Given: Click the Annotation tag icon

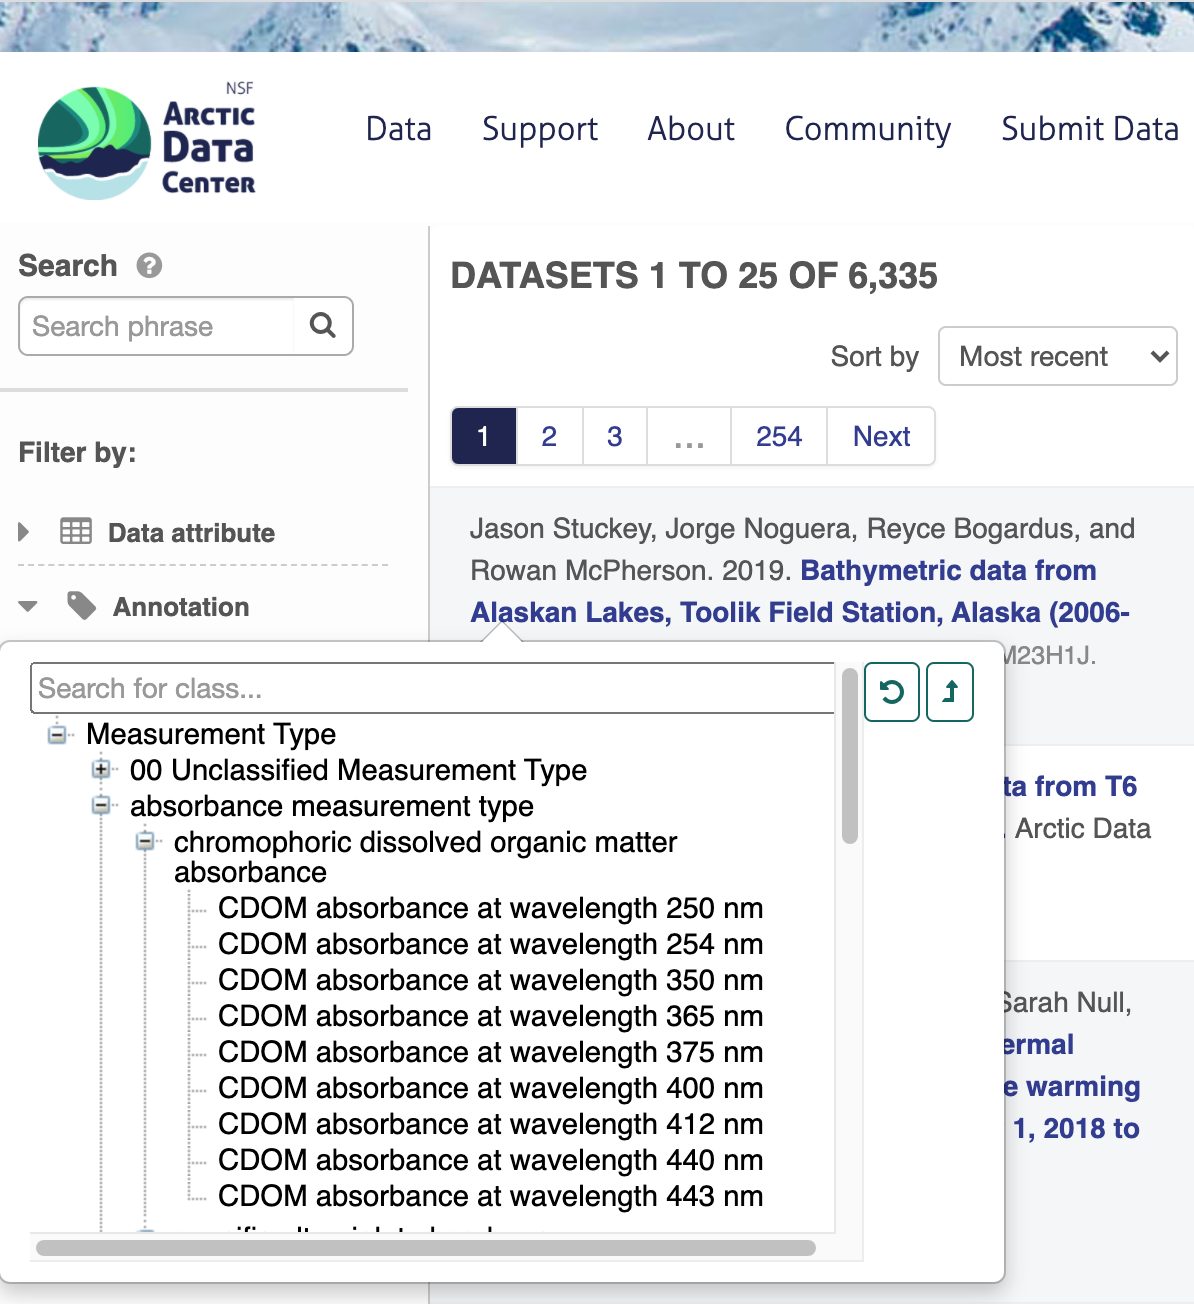Looking at the screenshot, I should tap(81, 606).
